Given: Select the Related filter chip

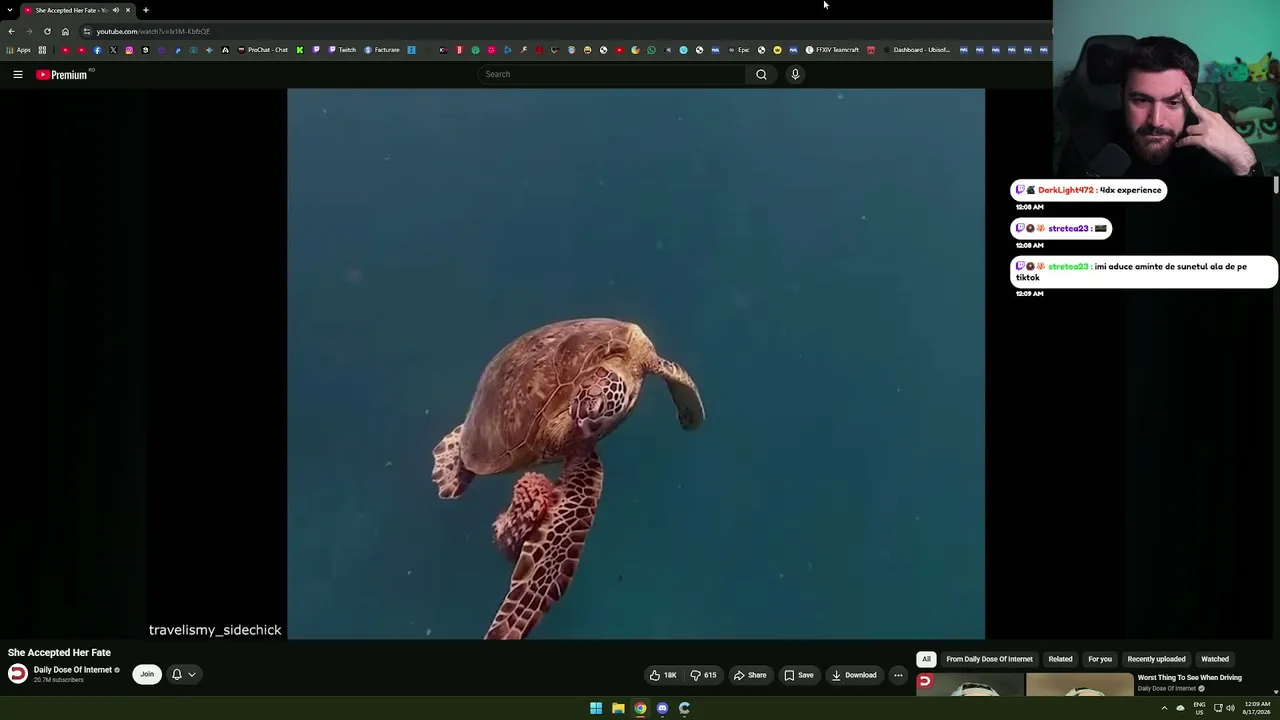Looking at the screenshot, I should (1060, 659).
